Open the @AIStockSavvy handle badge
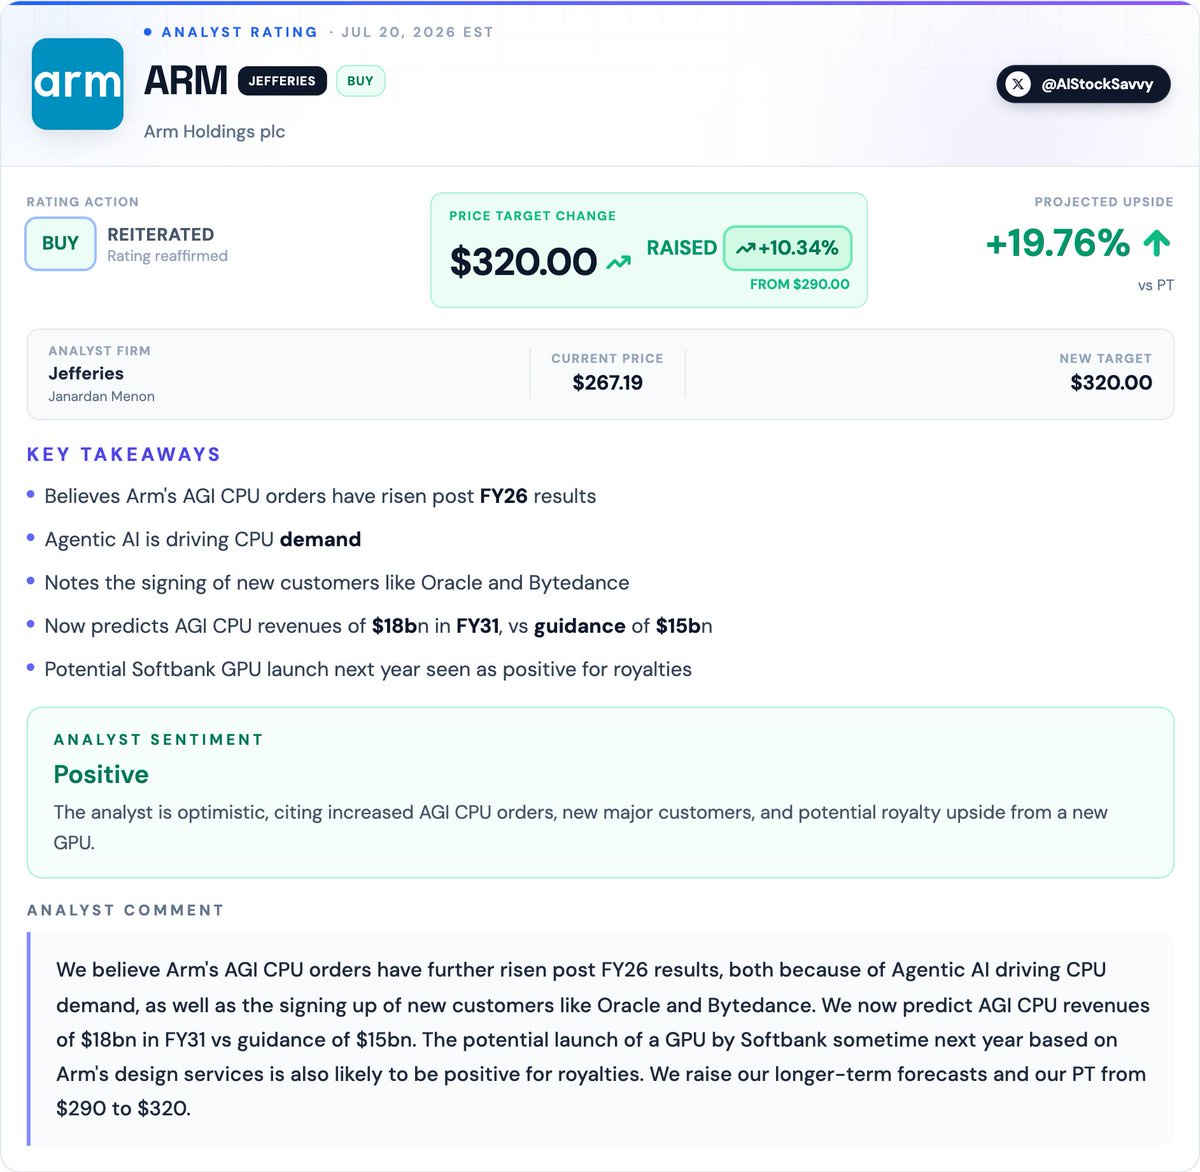The height and width of the screenshot is (1172, 1200). pyautogui.click(x=1083, y=84)
